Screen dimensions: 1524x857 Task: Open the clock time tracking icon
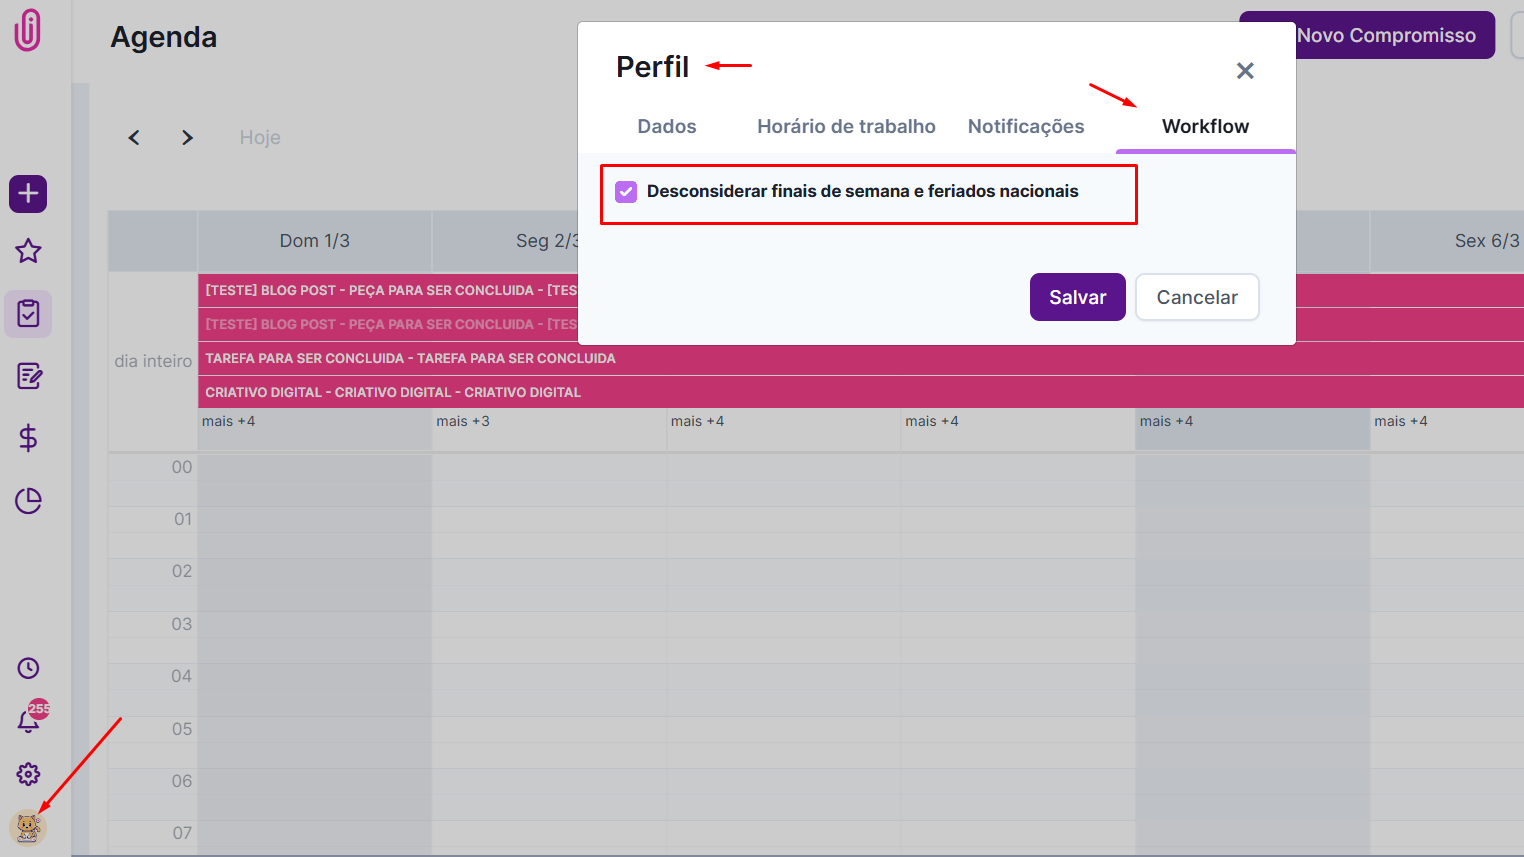tap(28, 668)
